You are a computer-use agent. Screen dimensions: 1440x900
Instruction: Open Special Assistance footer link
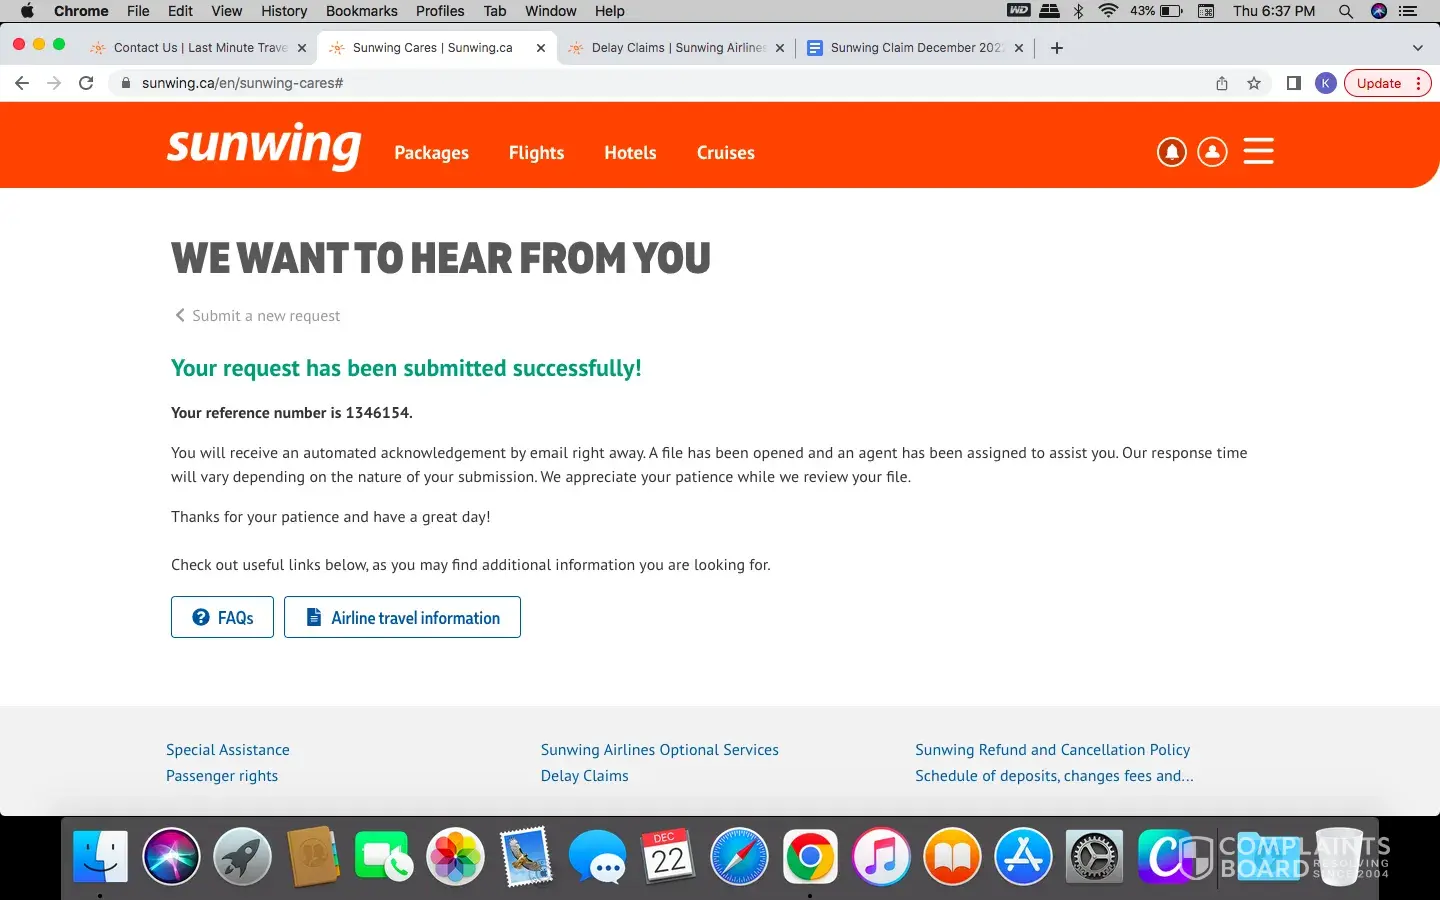[x=228, y=750]
